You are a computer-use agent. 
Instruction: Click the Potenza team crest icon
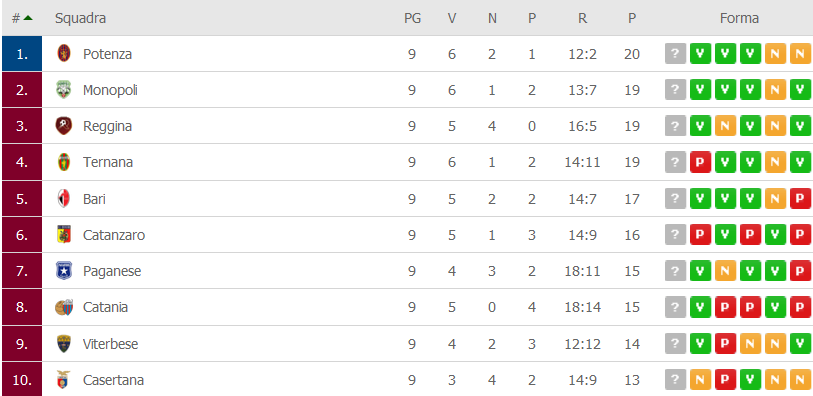pyautogui.click(x=64, y=53)
